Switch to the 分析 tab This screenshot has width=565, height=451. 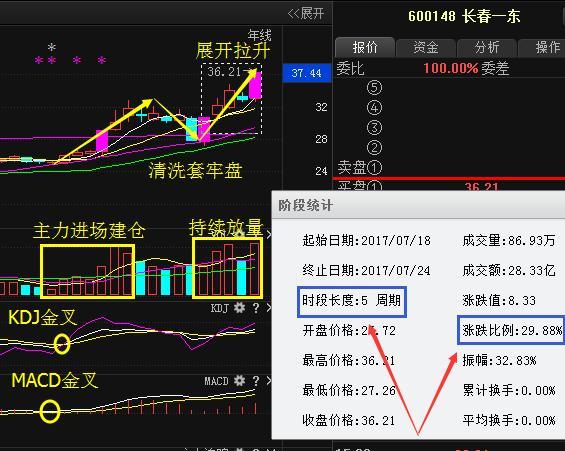coord(487,47)
